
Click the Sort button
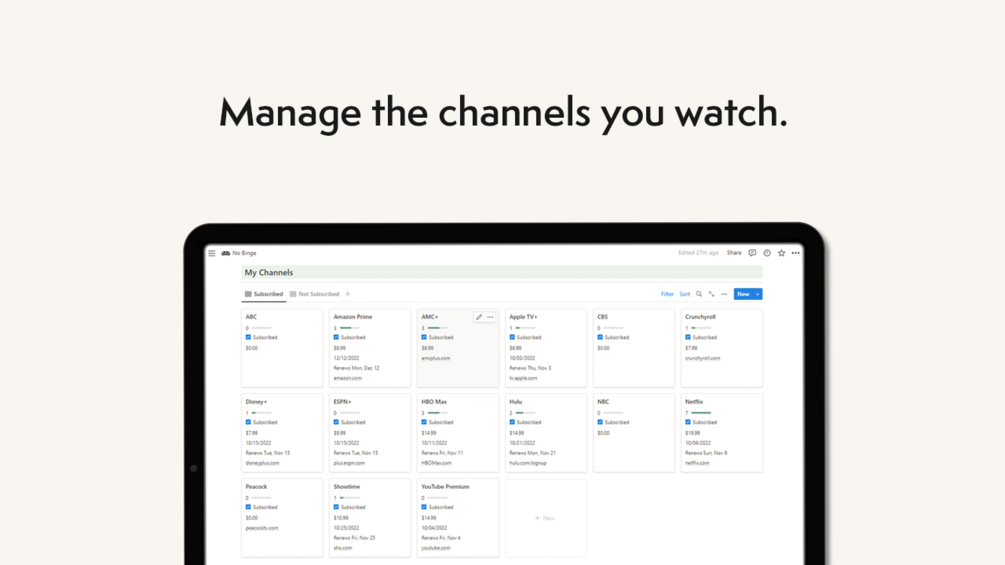685,294
